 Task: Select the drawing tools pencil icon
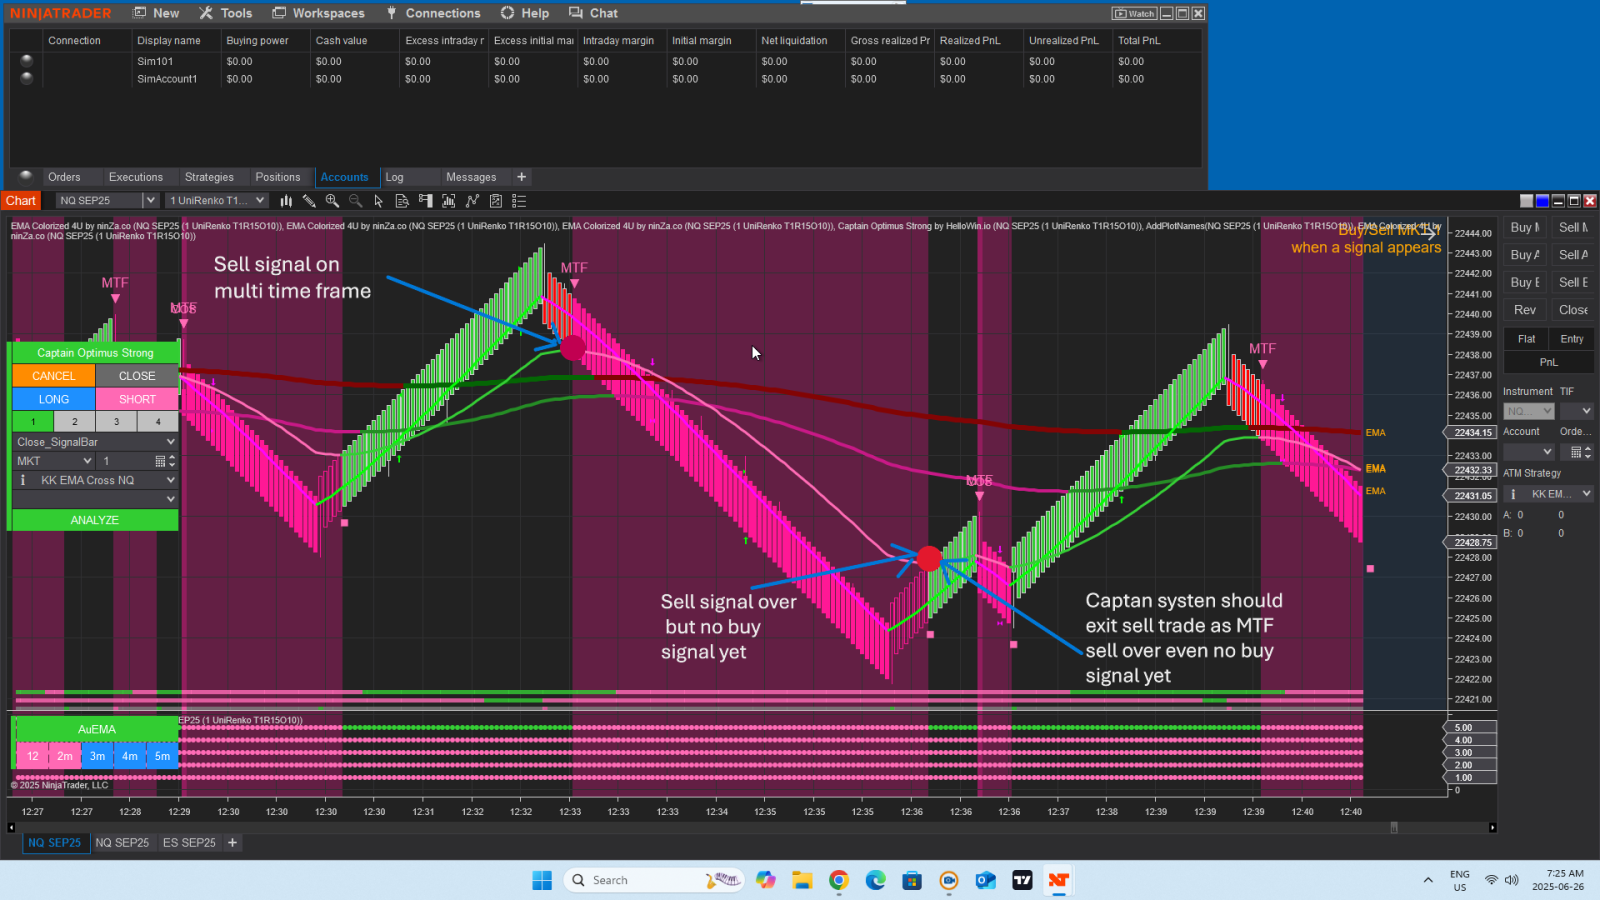pos(309,201)
